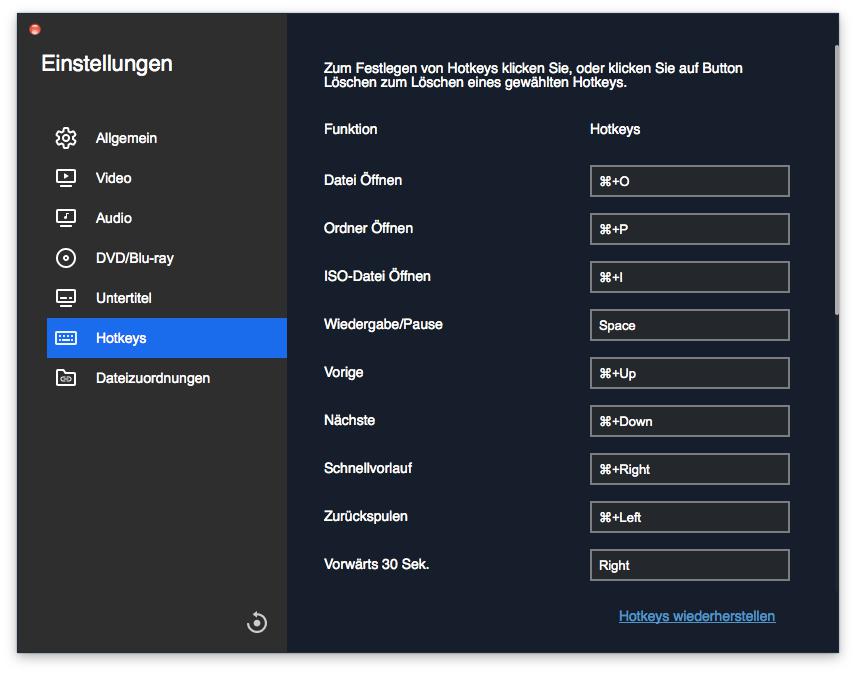
Task: Click the reset settings circular arrow icon
Action: [257, 623]
